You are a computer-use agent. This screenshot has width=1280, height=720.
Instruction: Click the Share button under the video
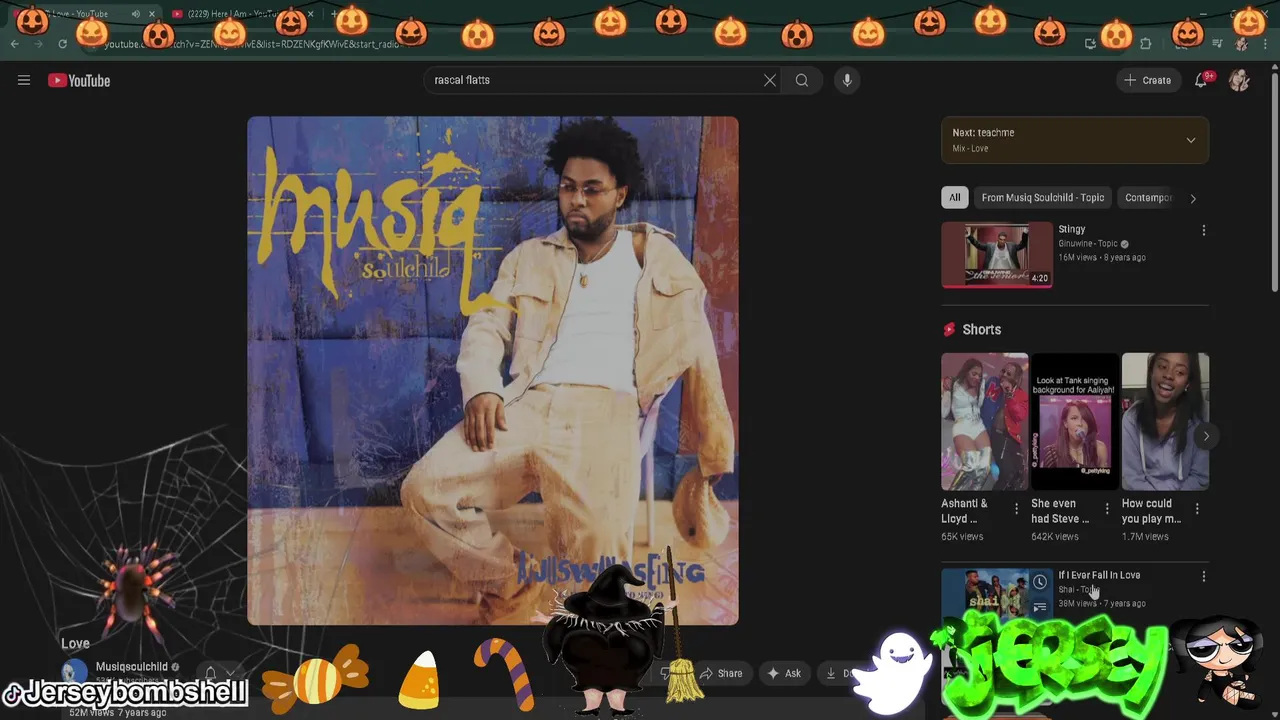coord(721,673)
